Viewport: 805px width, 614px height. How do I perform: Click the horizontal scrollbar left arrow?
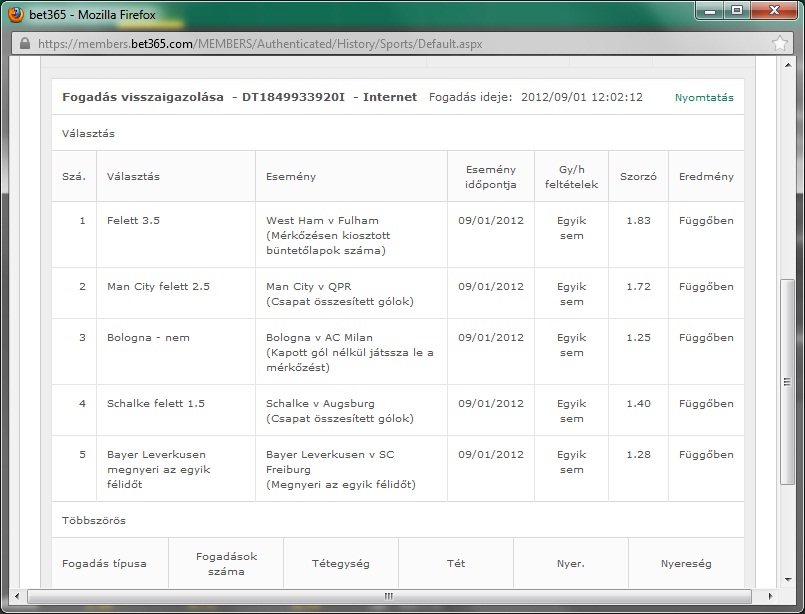(17, 596)
